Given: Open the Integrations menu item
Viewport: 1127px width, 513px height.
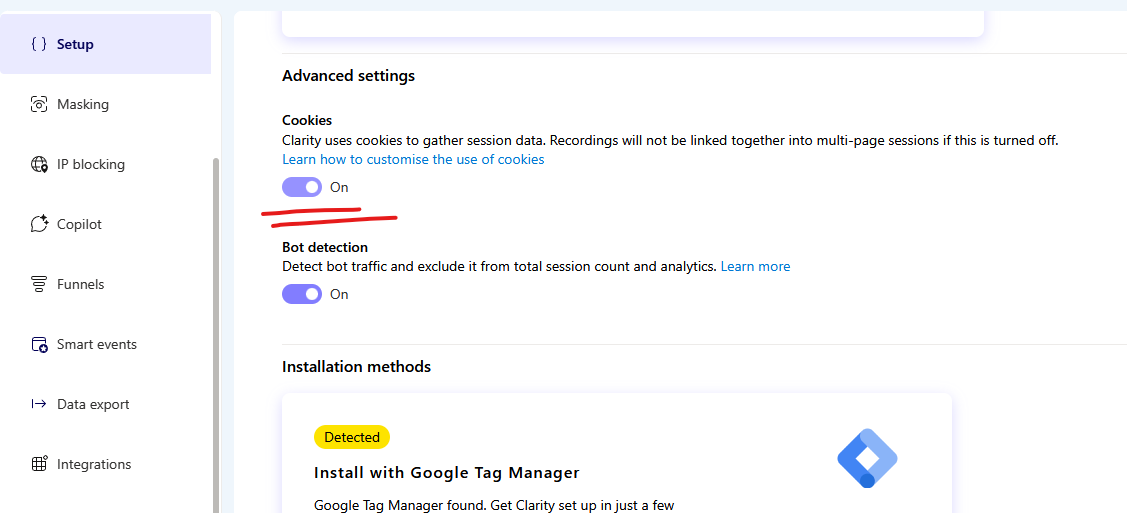Looking at the screenshot, I should pyautogui.click(x=94, y=464).
